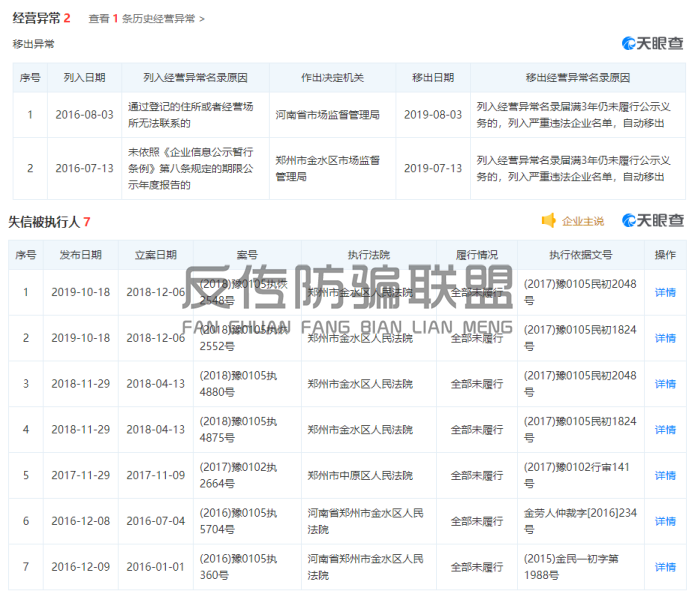This screenshot has width=694, height=599.
Task: Click the 失信被执行人 section heading
Action: (x=45, y=221)
